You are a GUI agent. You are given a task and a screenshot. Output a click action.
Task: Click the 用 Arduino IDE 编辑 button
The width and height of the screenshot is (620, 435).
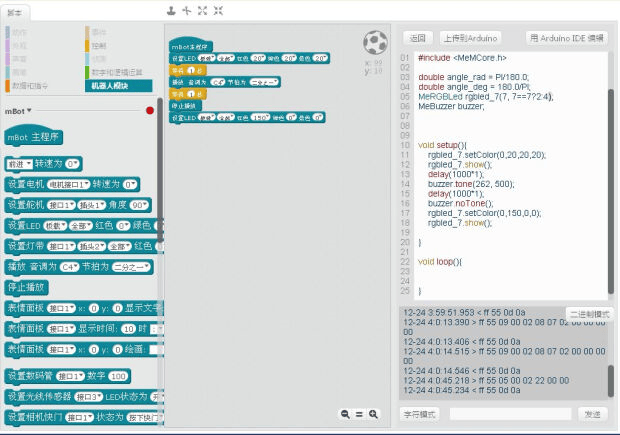click(566, 38)
